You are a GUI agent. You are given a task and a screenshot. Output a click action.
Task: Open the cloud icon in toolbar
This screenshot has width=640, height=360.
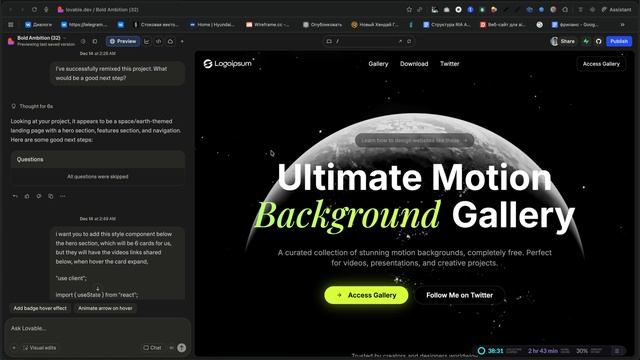[170, 41]
